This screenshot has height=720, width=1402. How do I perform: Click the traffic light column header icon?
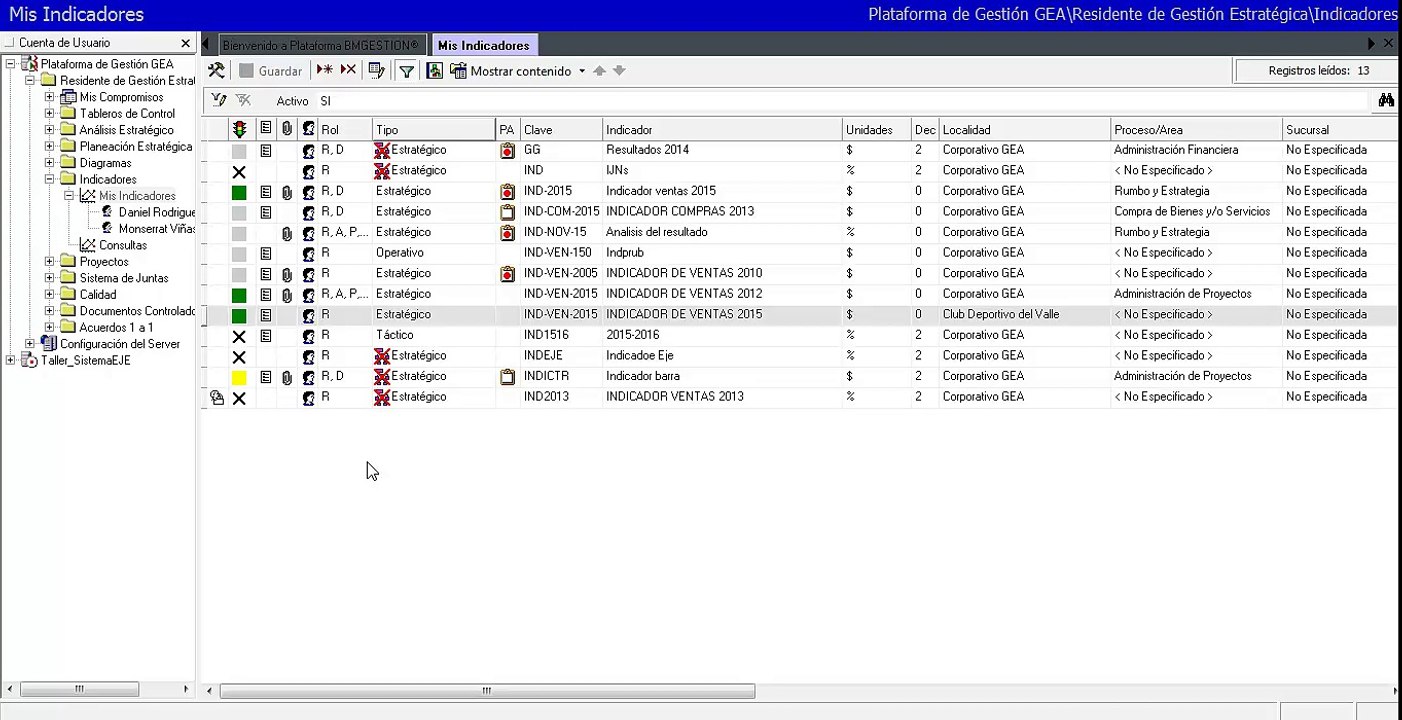coord(239,129)
